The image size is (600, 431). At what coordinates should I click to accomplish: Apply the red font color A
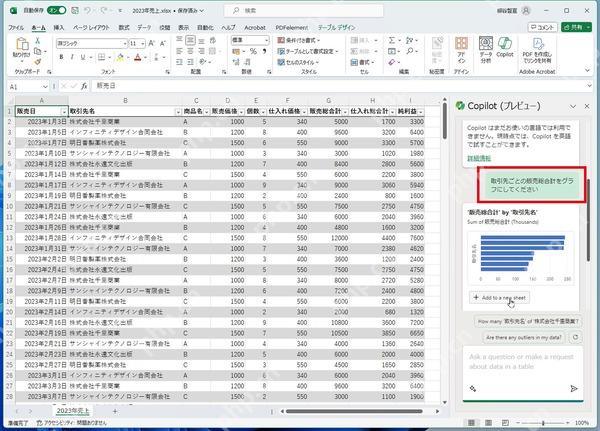(x=138, y=57)
